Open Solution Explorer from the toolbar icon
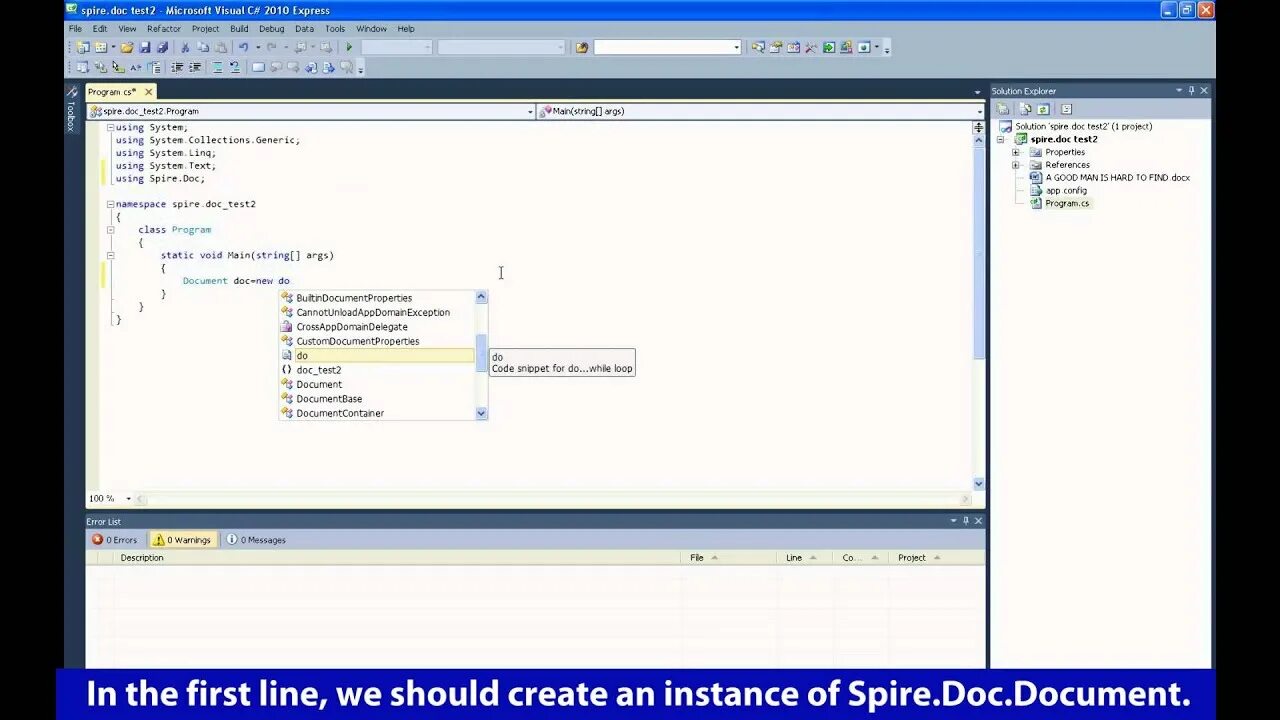The height and width of the screenshot is (720, 1280). (x=758, y=47)
